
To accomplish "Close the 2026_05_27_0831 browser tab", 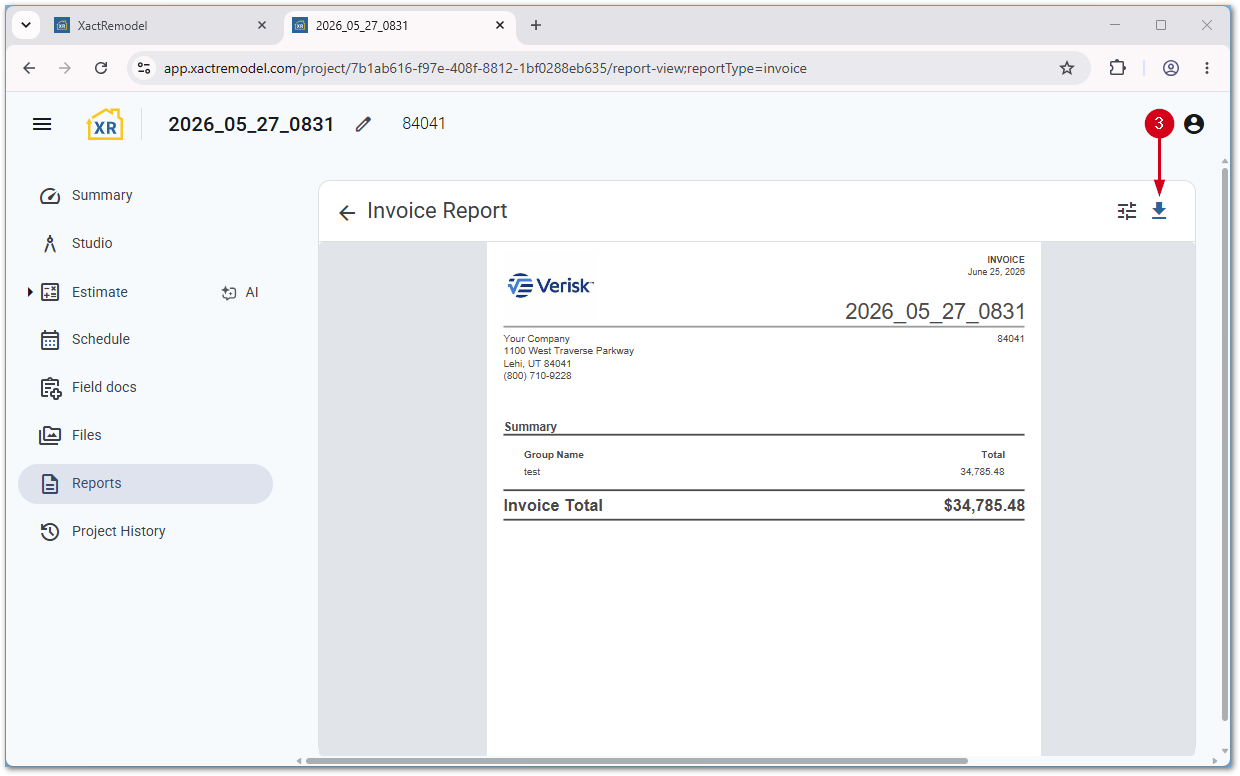I will tap(499, 26).
